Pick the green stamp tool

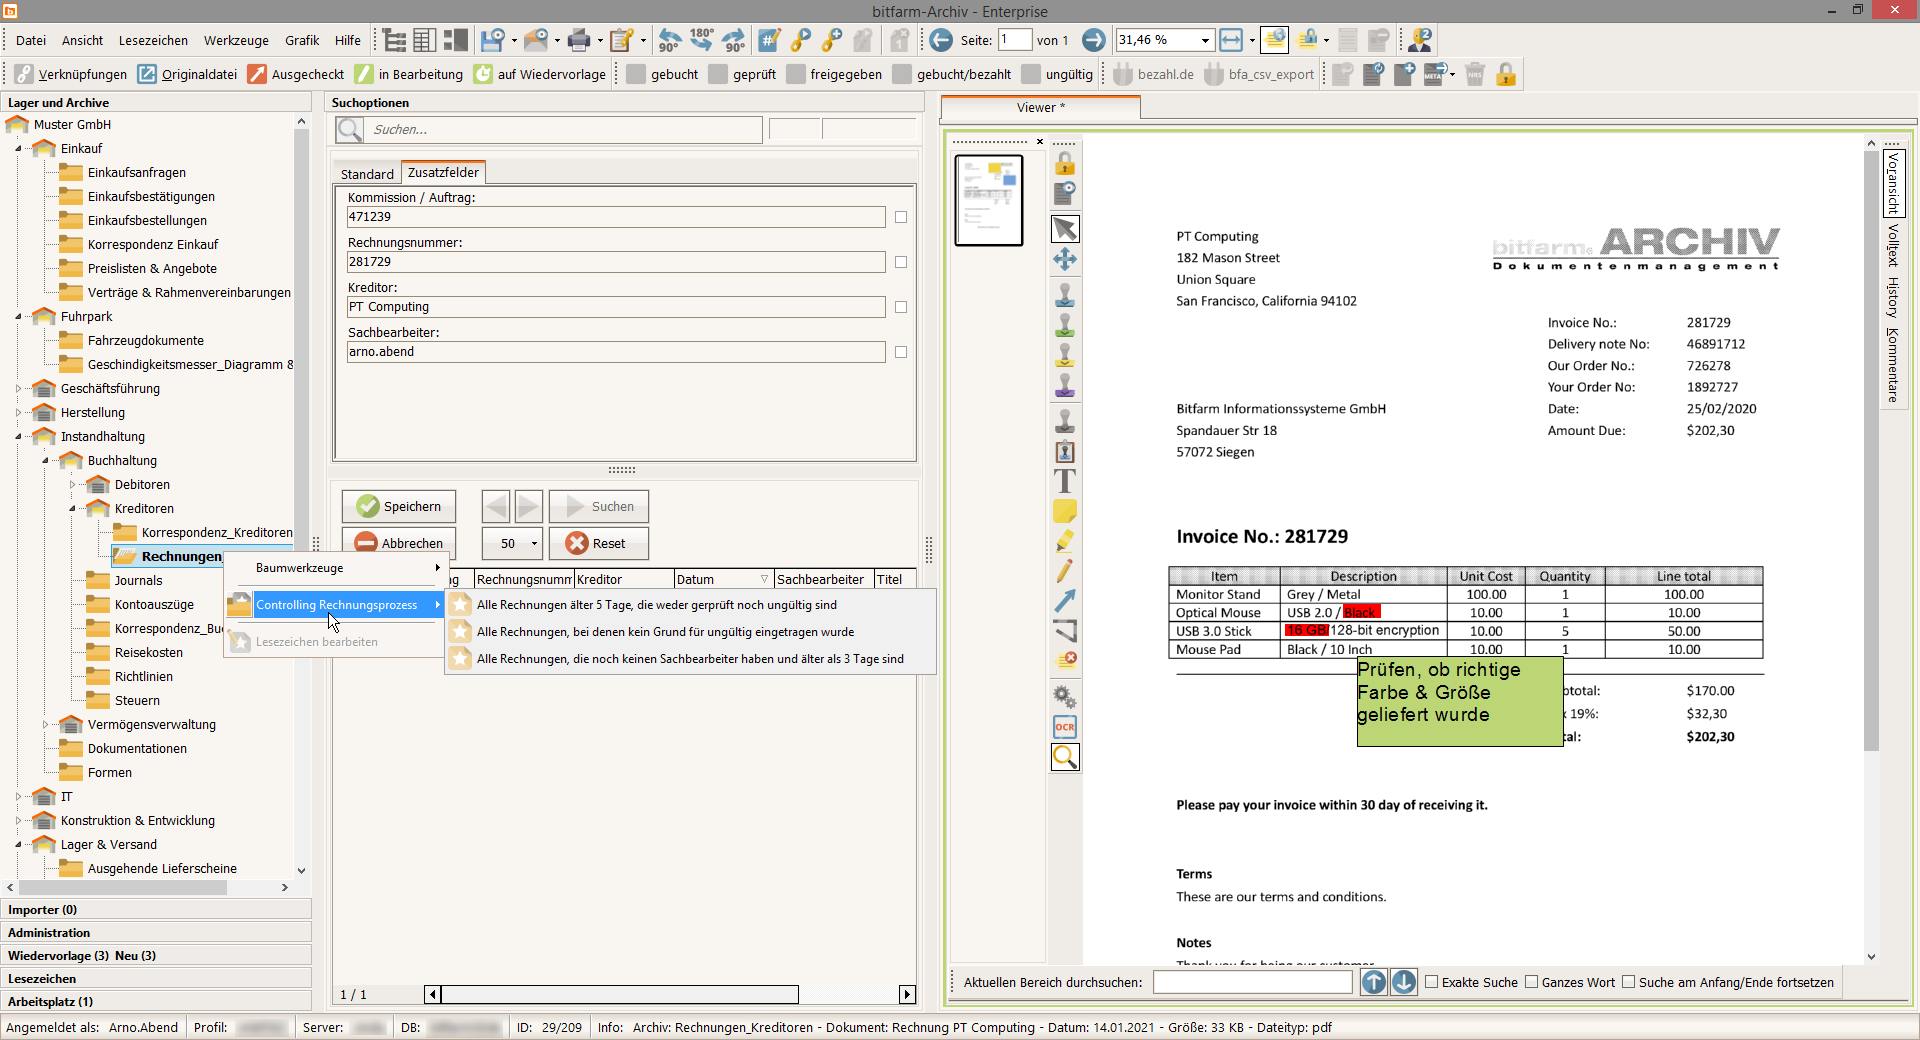coord(1065,325)
